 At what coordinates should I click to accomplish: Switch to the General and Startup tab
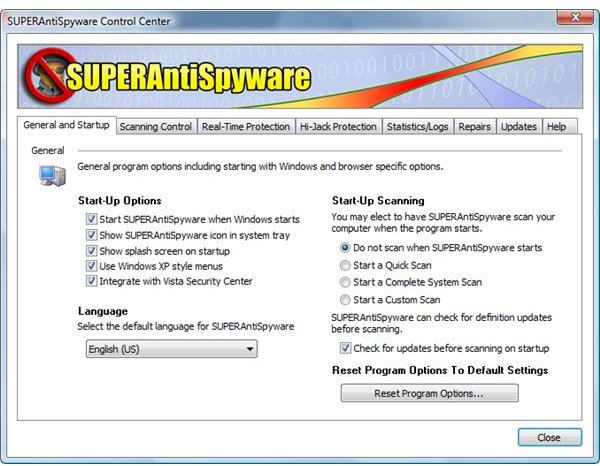pos(66,125)
